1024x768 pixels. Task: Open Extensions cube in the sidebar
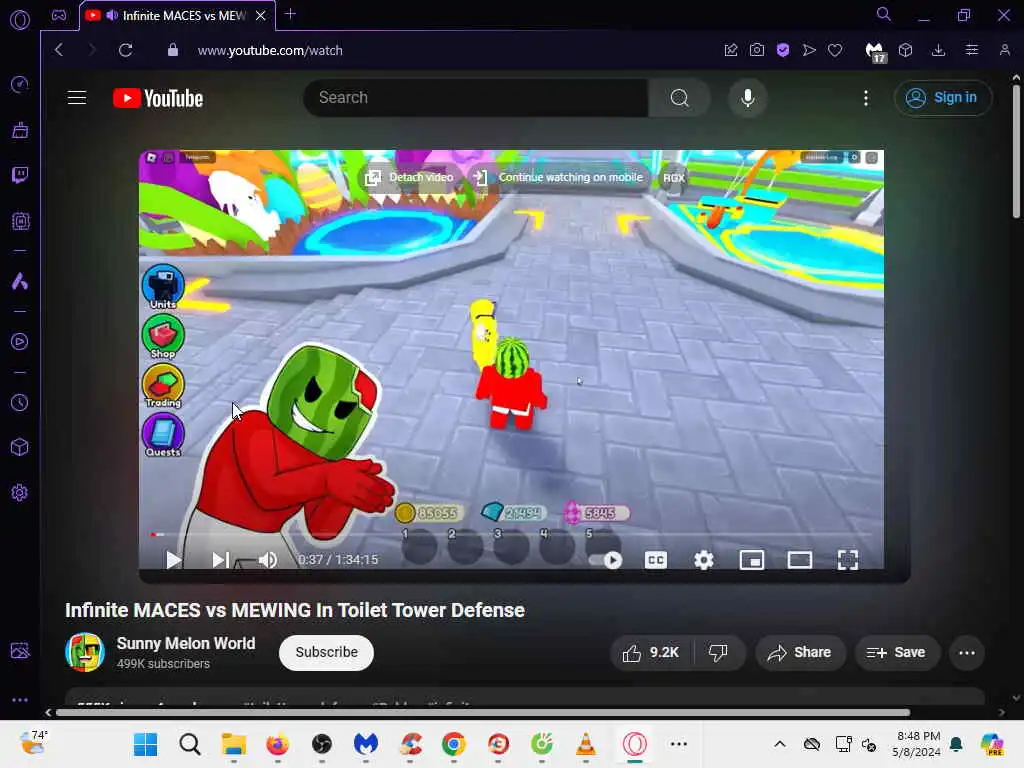click(x=20, y=447)
